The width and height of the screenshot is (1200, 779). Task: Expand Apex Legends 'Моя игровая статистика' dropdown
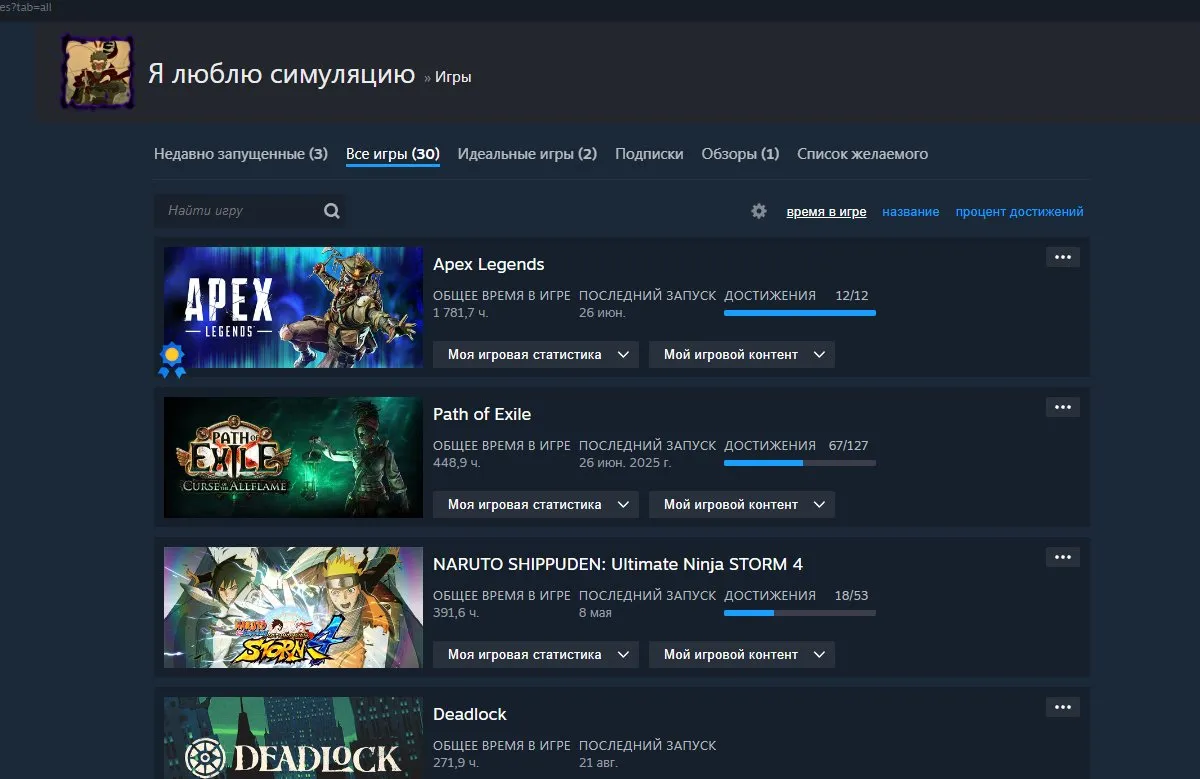[x=536, y=354]
